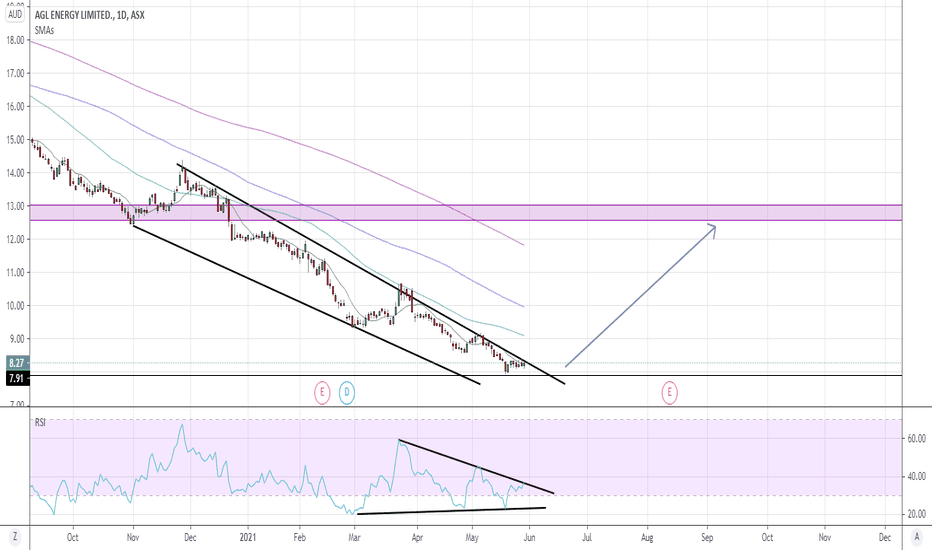Click the 16.00 price axis label

click(x=16, y=107)
